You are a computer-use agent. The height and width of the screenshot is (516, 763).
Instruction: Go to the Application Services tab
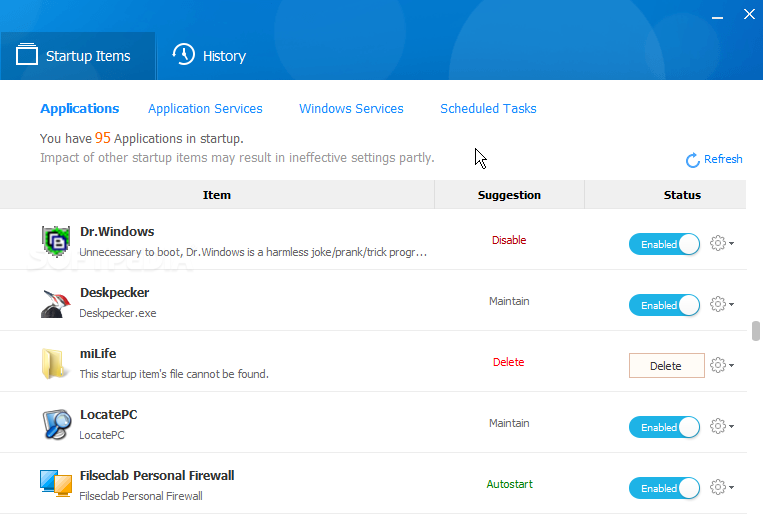(x=205, y=109)
